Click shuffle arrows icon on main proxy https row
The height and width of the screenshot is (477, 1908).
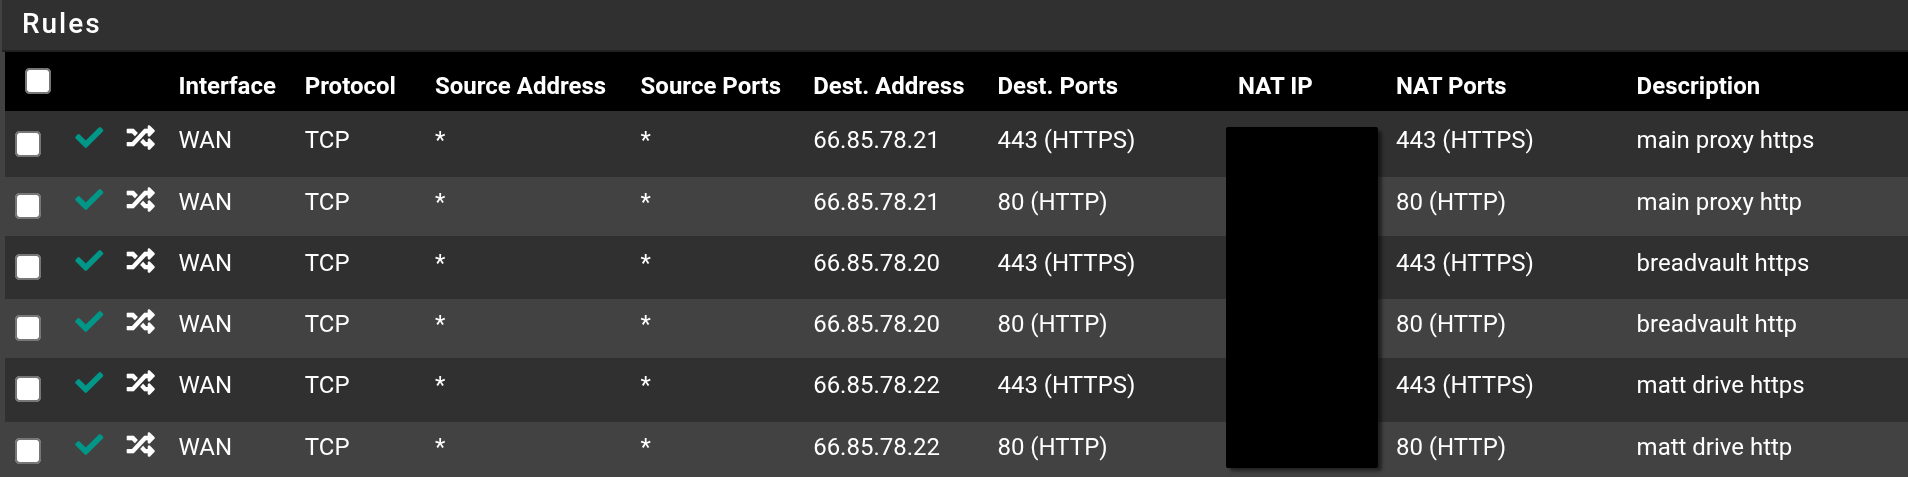(140, 138)
